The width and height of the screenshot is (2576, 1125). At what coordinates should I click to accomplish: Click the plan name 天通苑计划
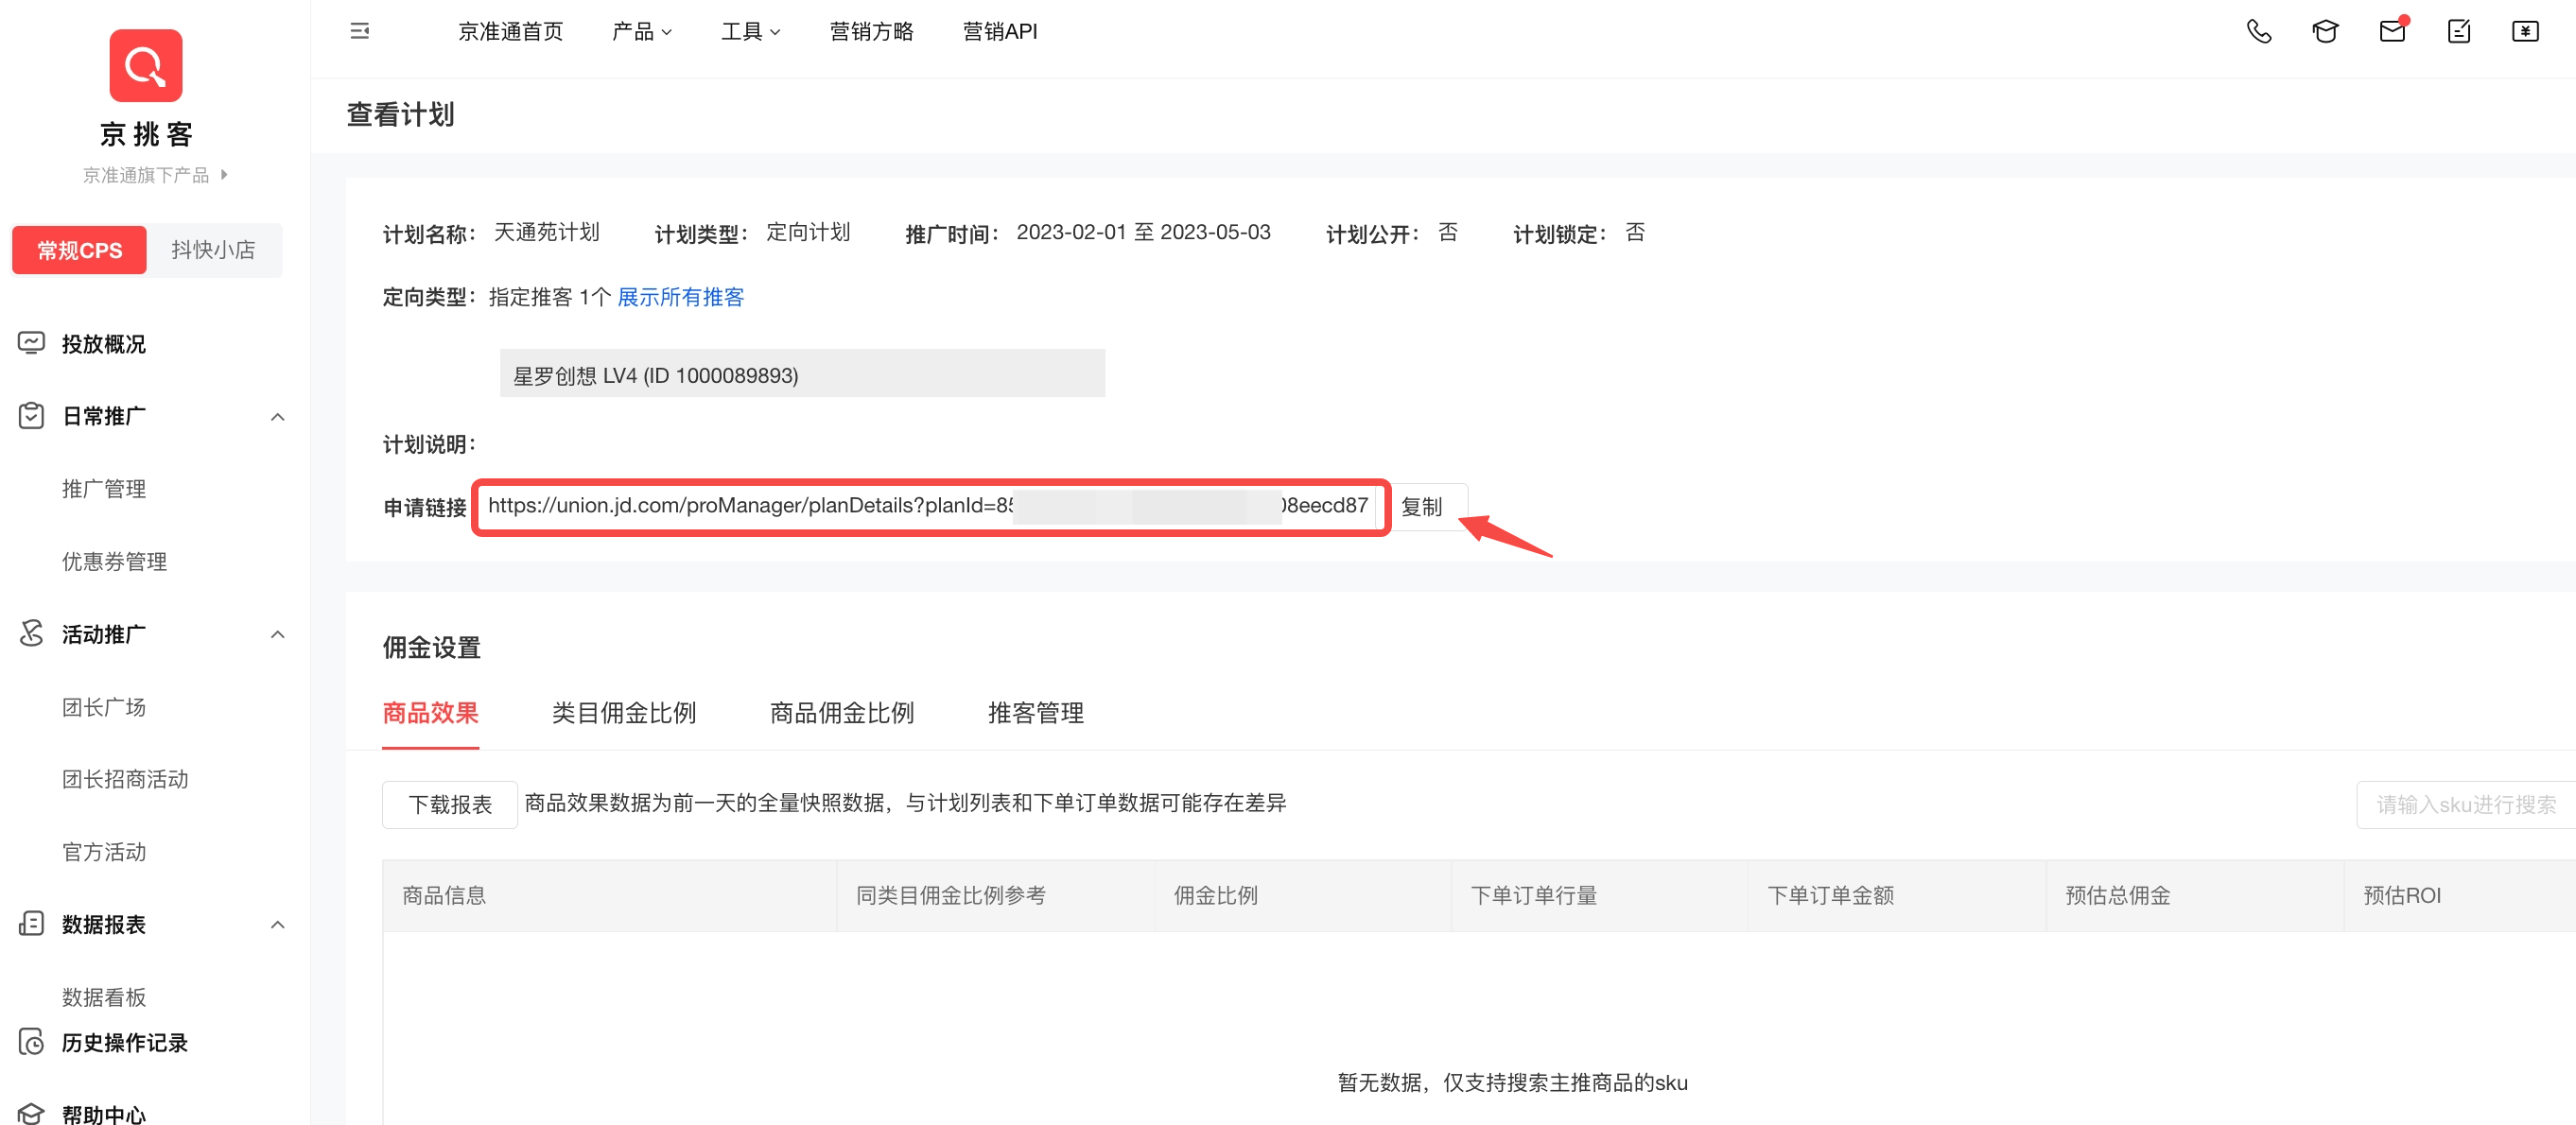coord(547,233)
